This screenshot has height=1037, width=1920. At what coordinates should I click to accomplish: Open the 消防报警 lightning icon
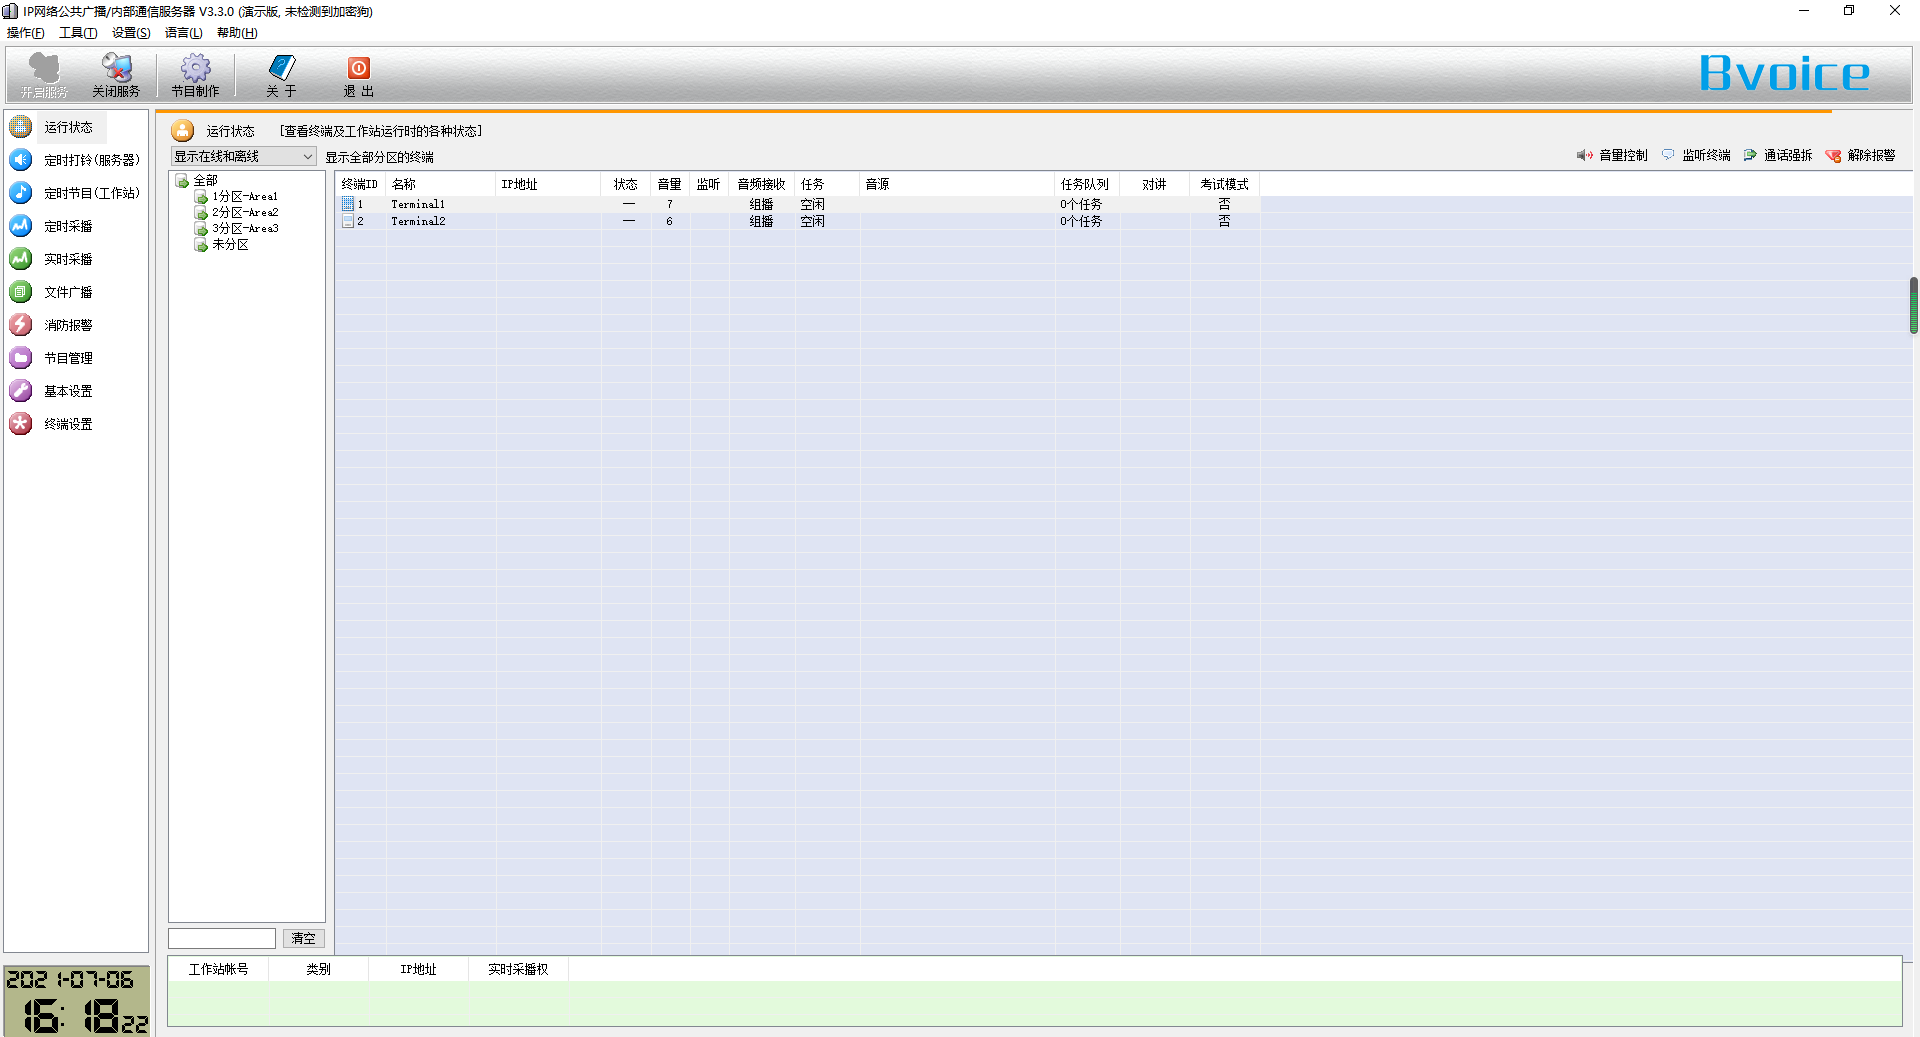click(21, 325)
